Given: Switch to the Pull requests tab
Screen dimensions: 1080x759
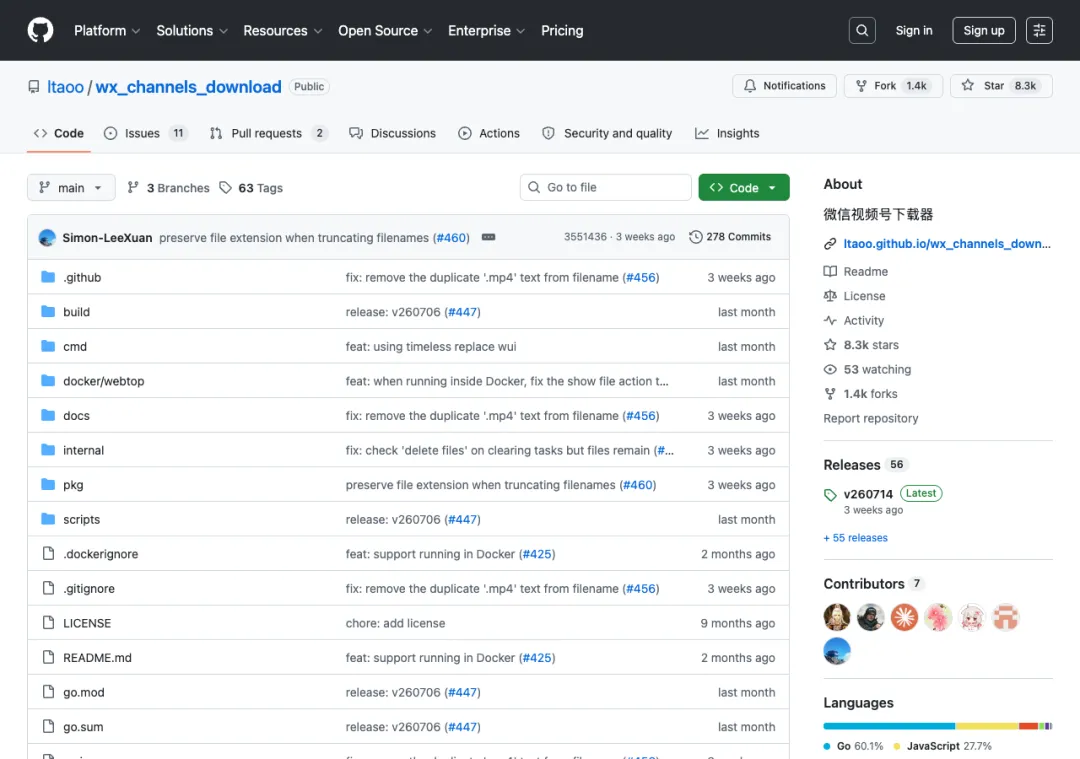Looking at the screenshot, I should tap(269, 133).
